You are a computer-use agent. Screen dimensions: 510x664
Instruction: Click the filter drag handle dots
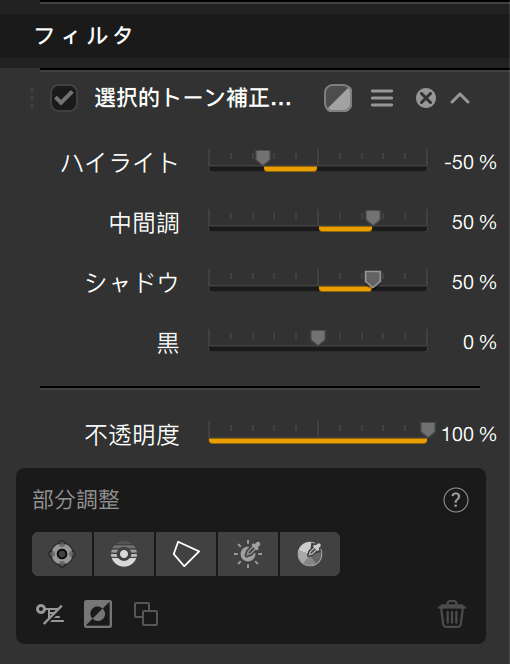click(32, 98)
